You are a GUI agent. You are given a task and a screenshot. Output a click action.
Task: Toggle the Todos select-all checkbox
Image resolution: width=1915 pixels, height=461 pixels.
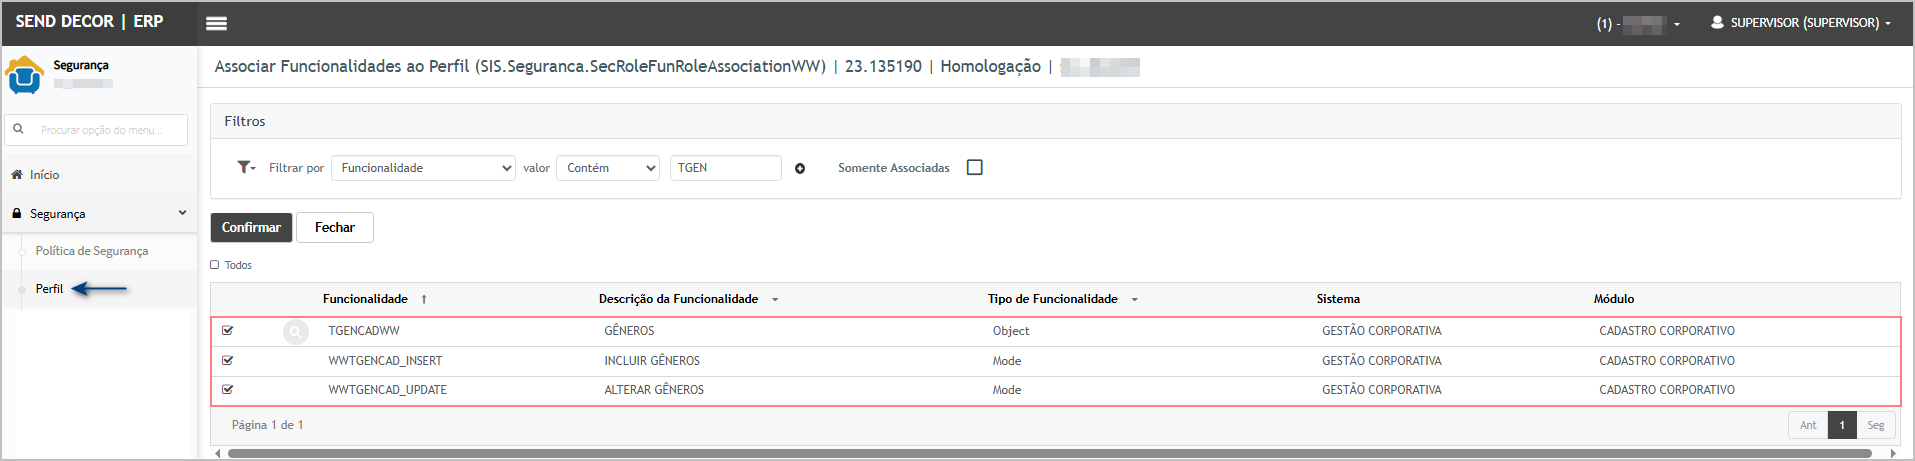pos(215,265)
